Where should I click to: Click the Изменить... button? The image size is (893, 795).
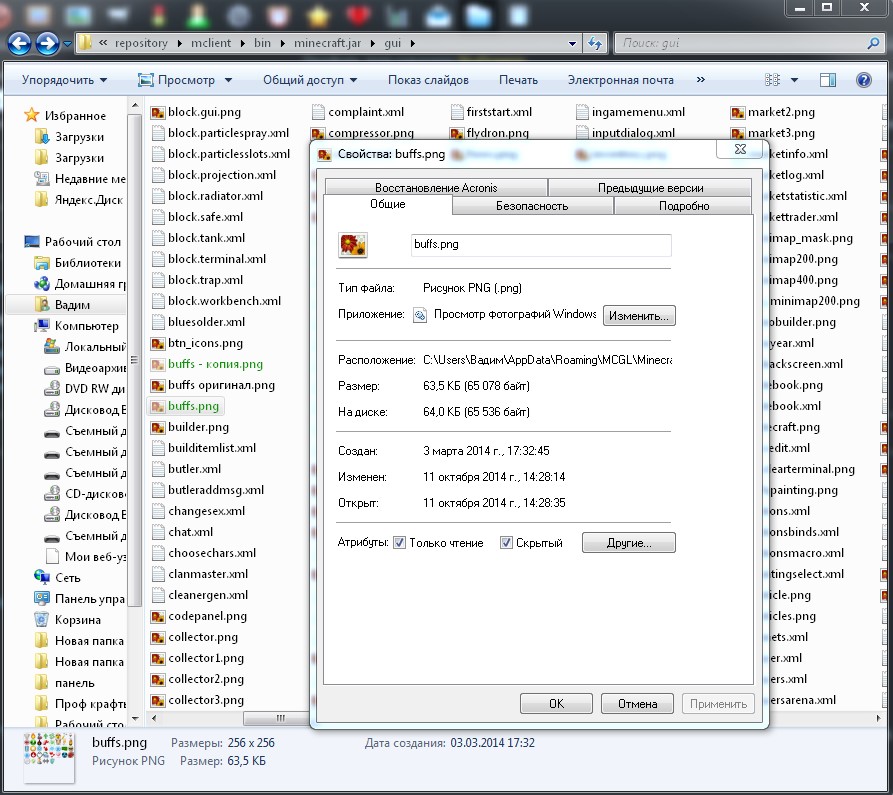[x=639, y=315]
